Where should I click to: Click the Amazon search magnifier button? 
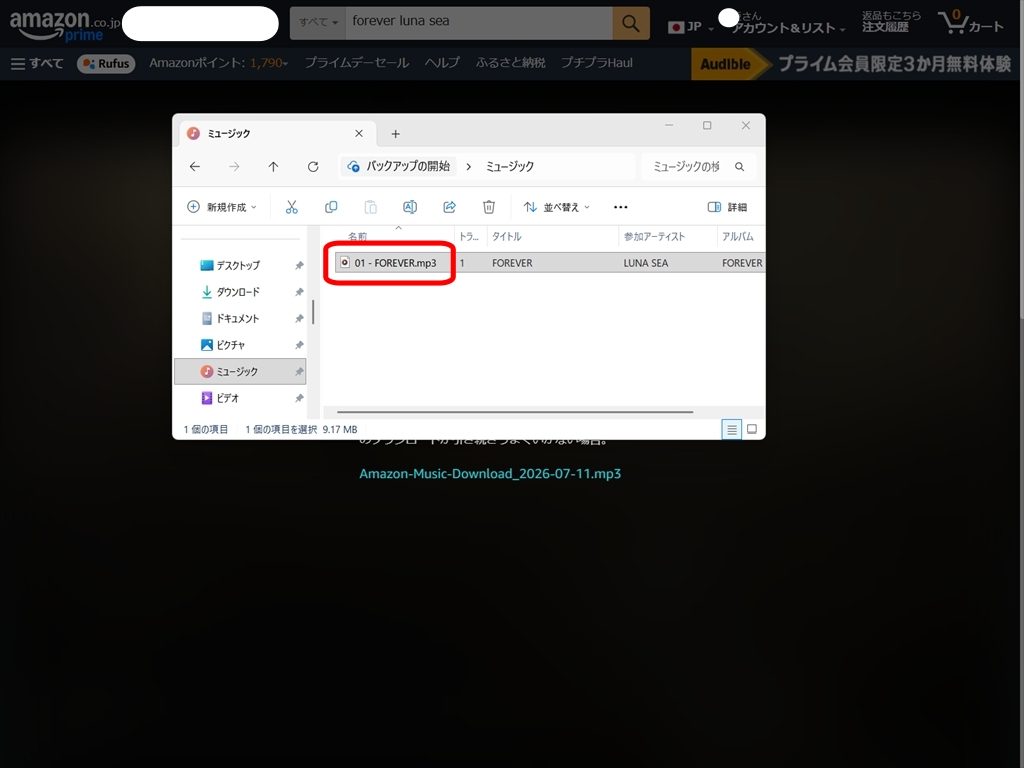coord(631,23)
